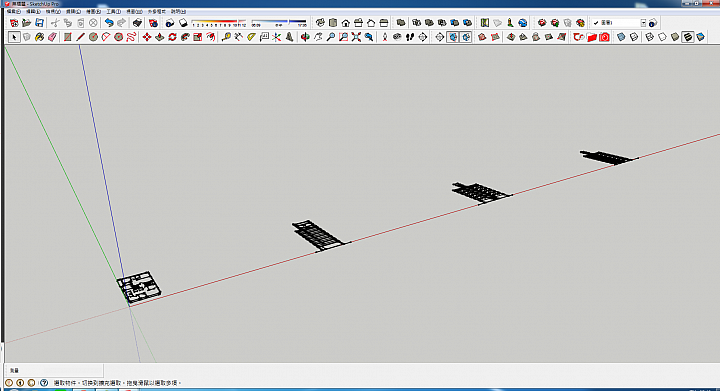Select the Walk footprints tool
The height and width of the screenshot is (391, 720).
(410, 37)
